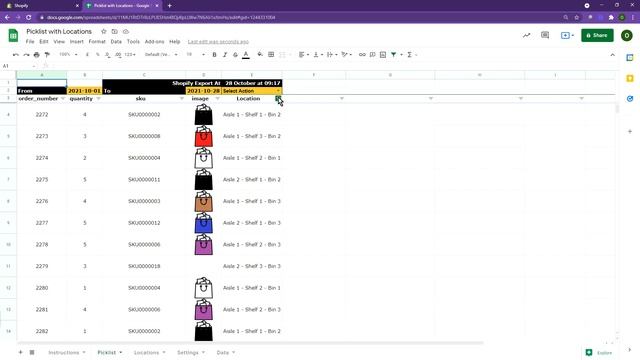Open text rotation options
This screenshot has width=640, height=360.
(x=347, y=55)
